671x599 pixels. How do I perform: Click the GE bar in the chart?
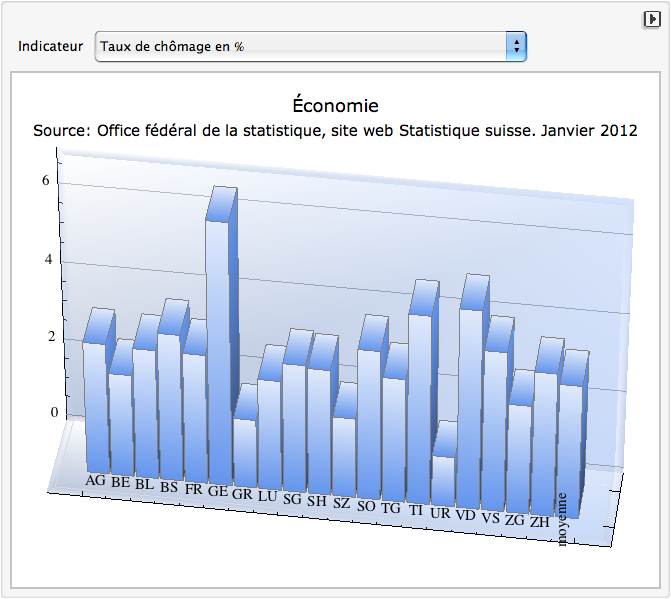pyautogui.click(x=221, y=336)
